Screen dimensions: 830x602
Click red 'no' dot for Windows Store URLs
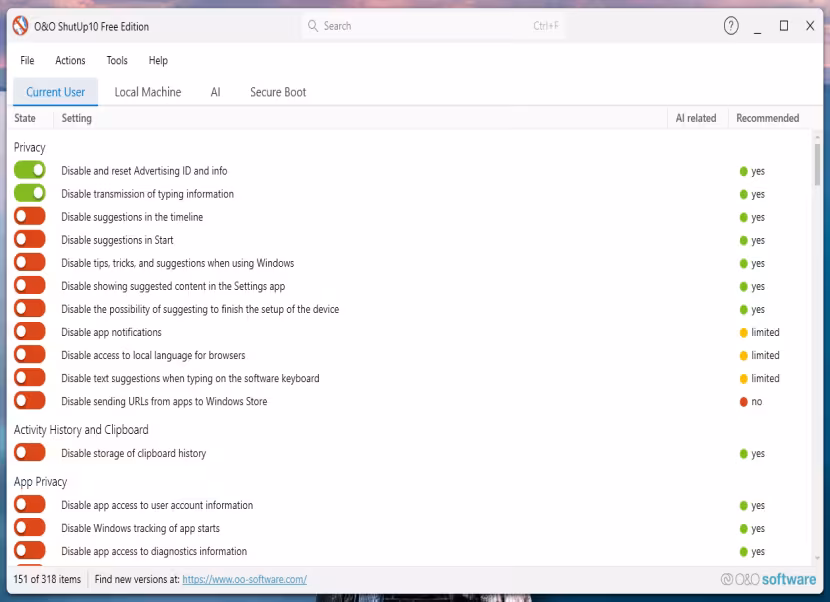743,402
